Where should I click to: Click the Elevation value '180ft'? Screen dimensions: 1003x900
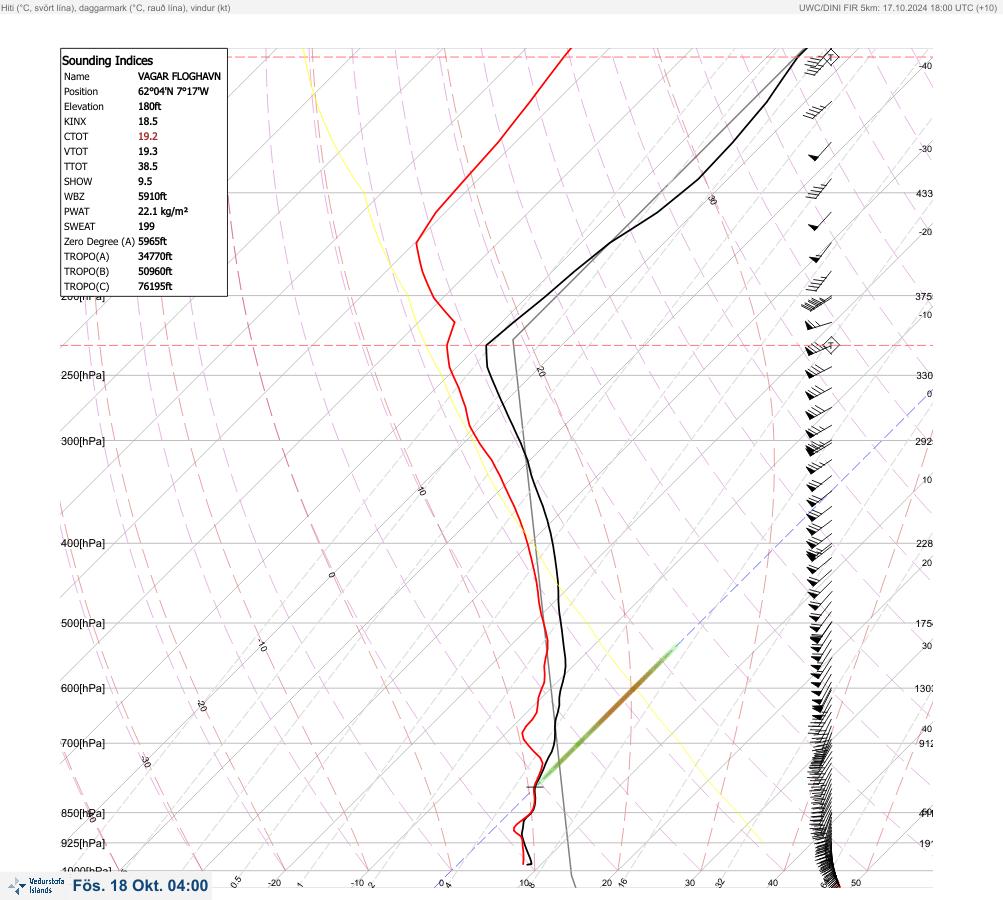point(150,106)
